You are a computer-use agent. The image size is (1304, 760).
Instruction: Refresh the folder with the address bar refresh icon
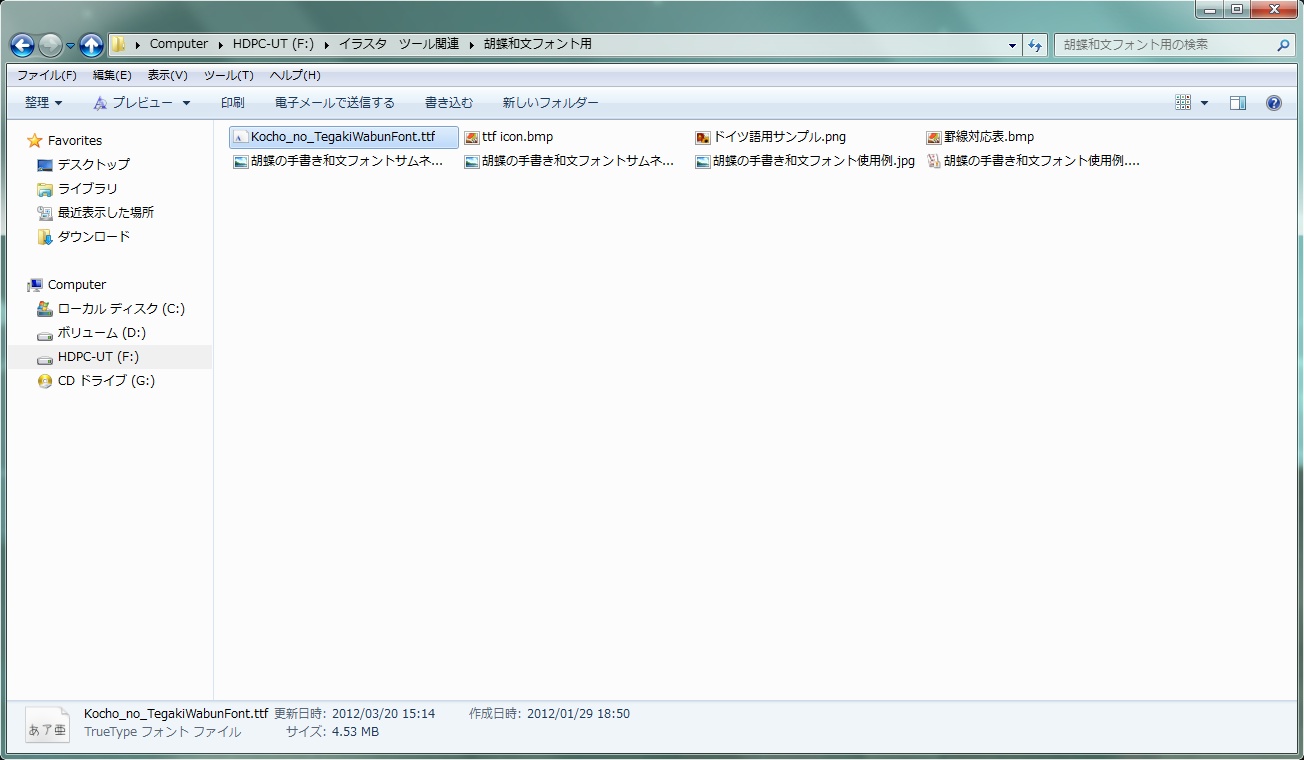(x=1035, y=45)
